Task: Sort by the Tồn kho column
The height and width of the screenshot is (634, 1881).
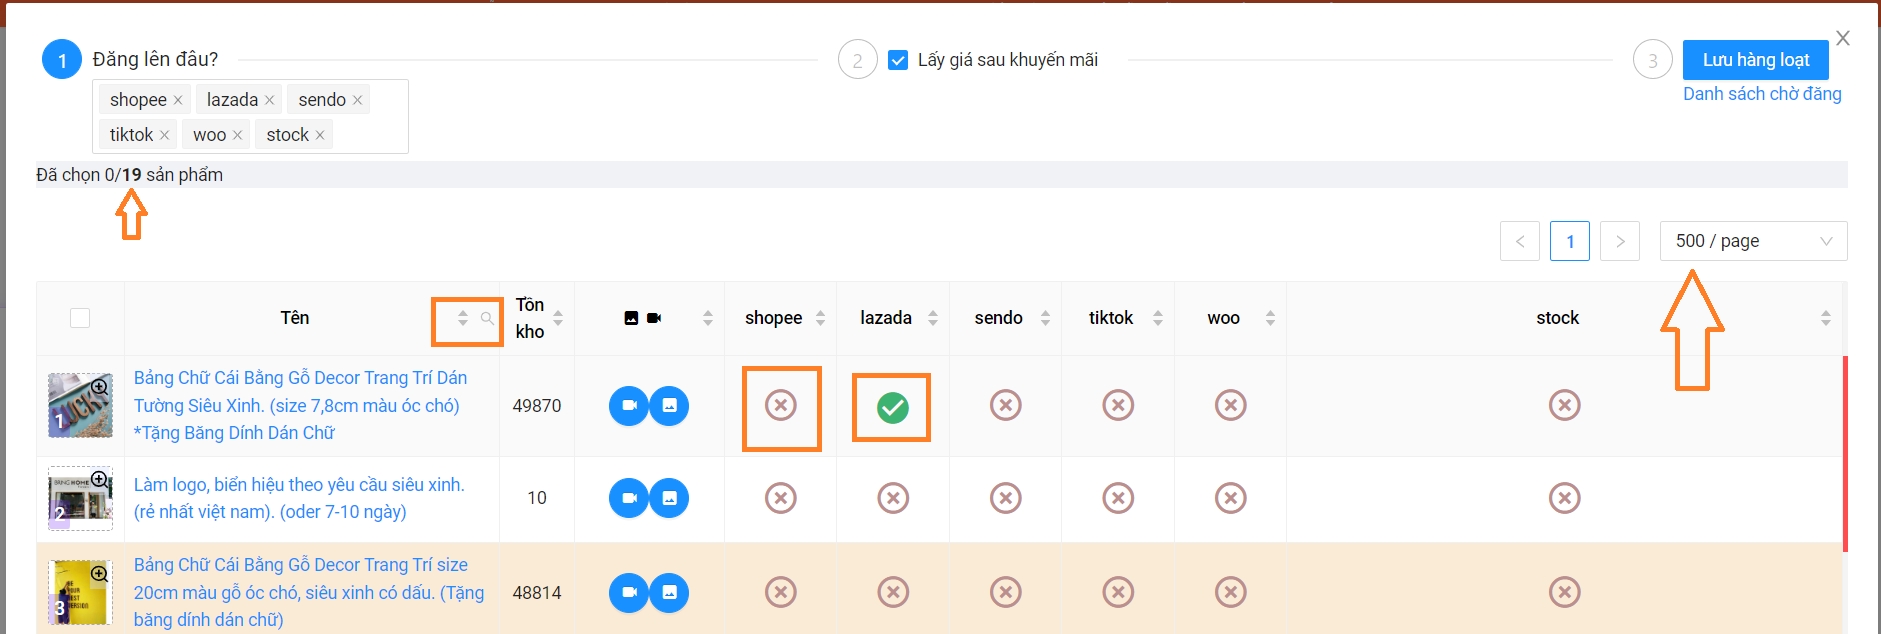Action: [558, 318]
